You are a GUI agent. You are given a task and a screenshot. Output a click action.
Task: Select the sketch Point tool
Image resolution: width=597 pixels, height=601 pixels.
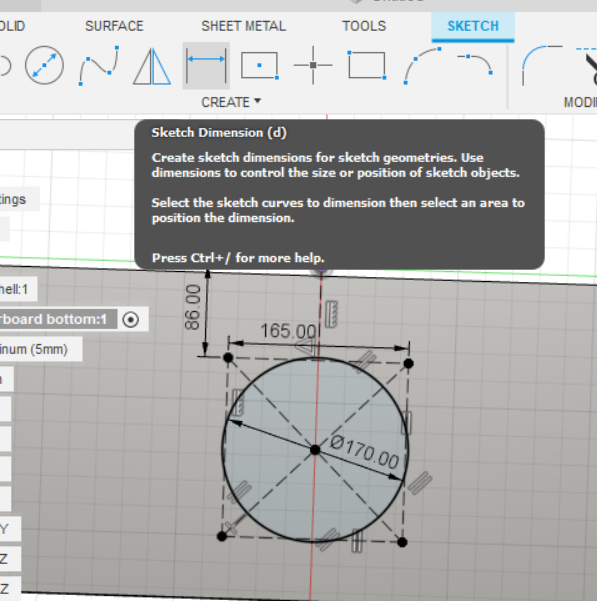[x=313, y=66]
